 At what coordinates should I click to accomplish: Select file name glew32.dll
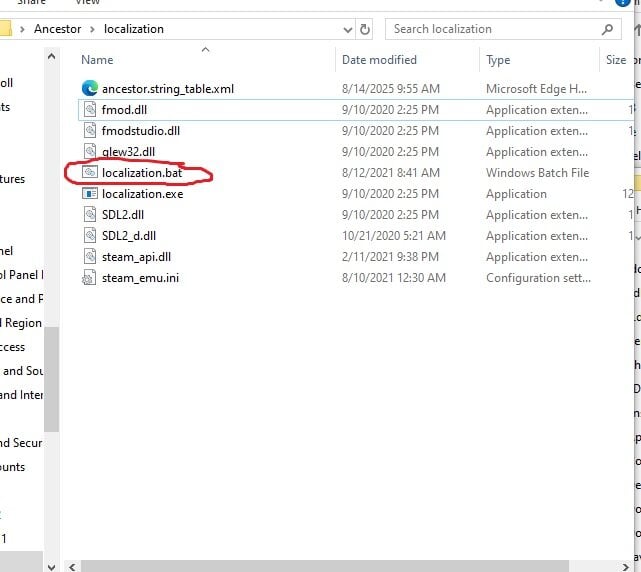pyautogui.click(x=128, y=152)
